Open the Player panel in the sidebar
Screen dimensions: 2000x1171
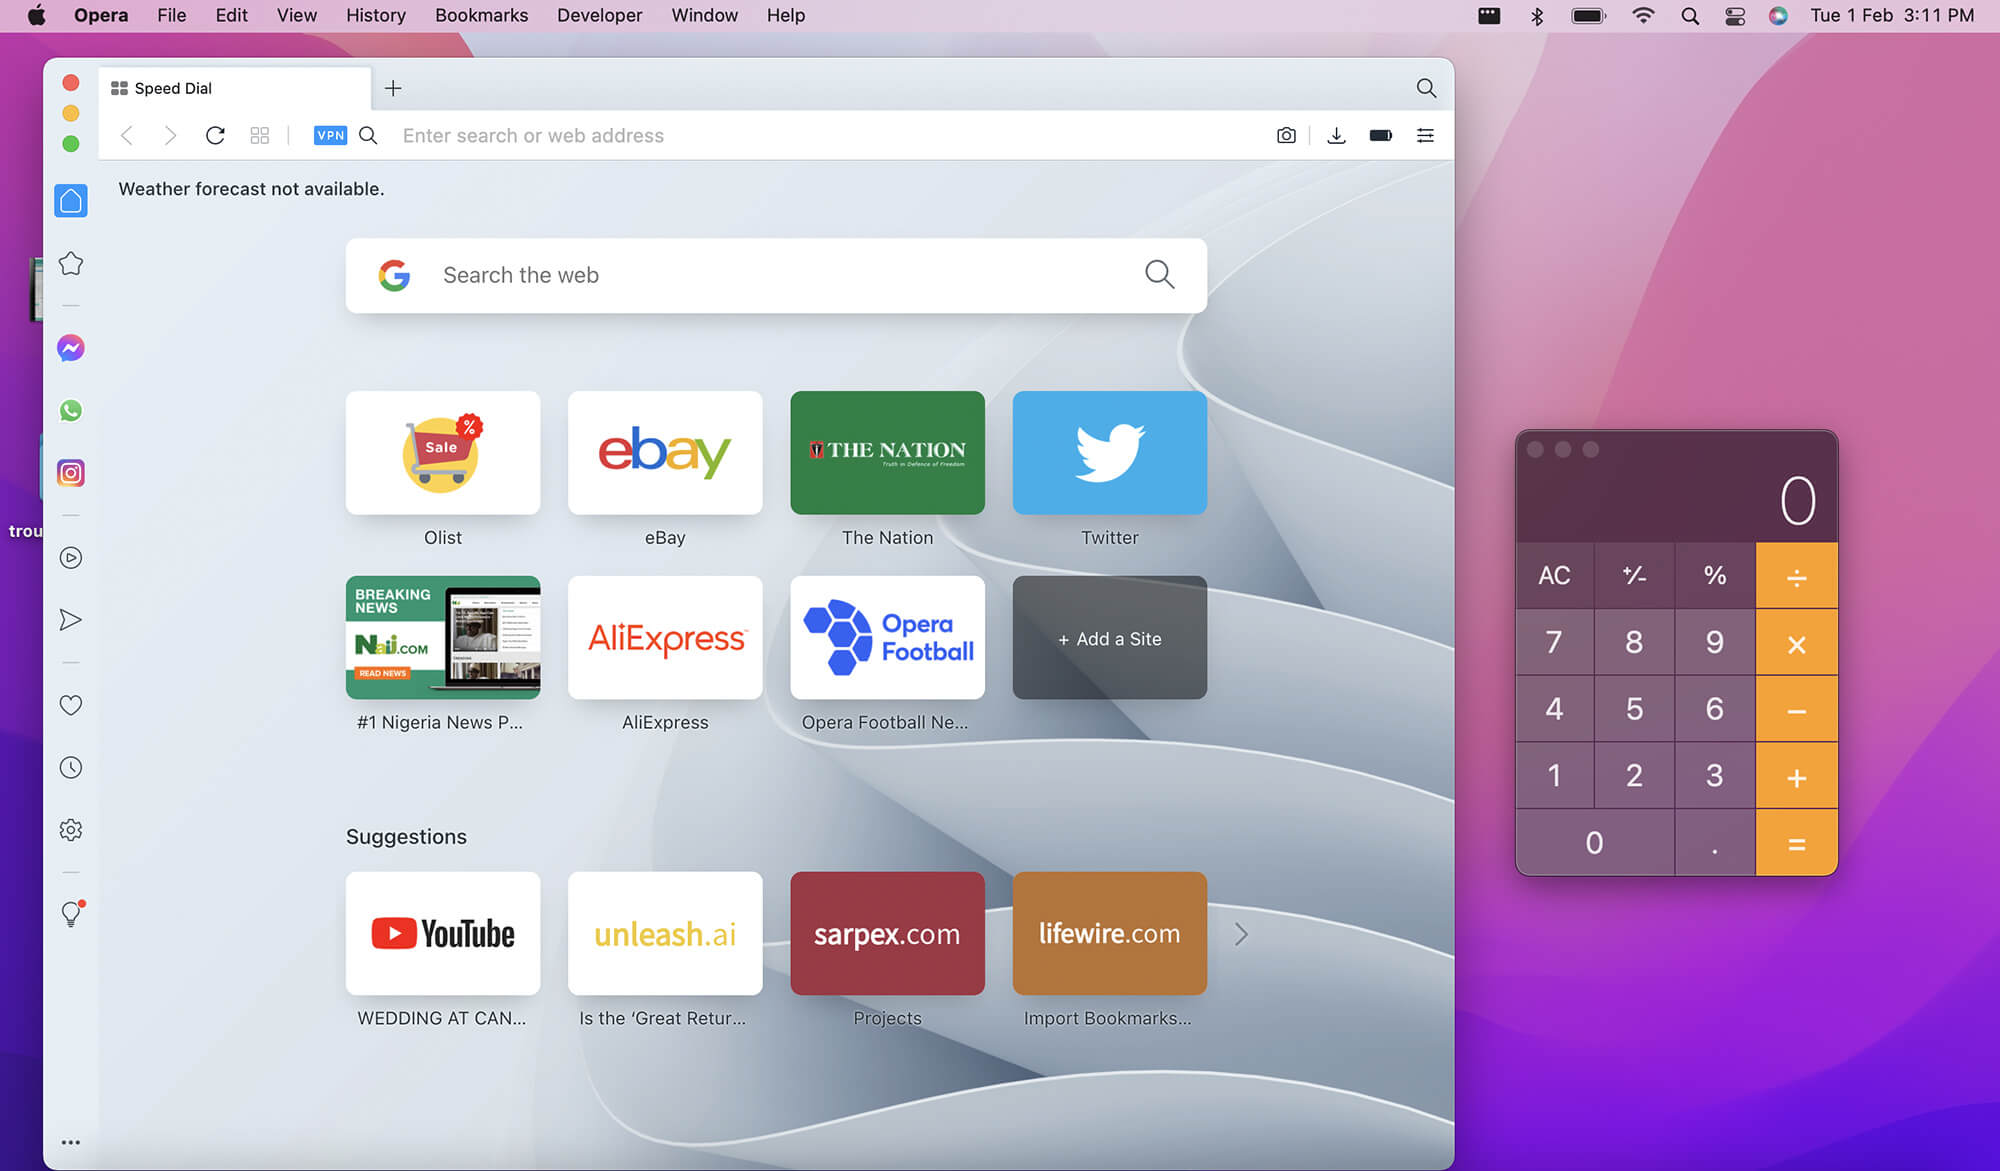(70, 558)
